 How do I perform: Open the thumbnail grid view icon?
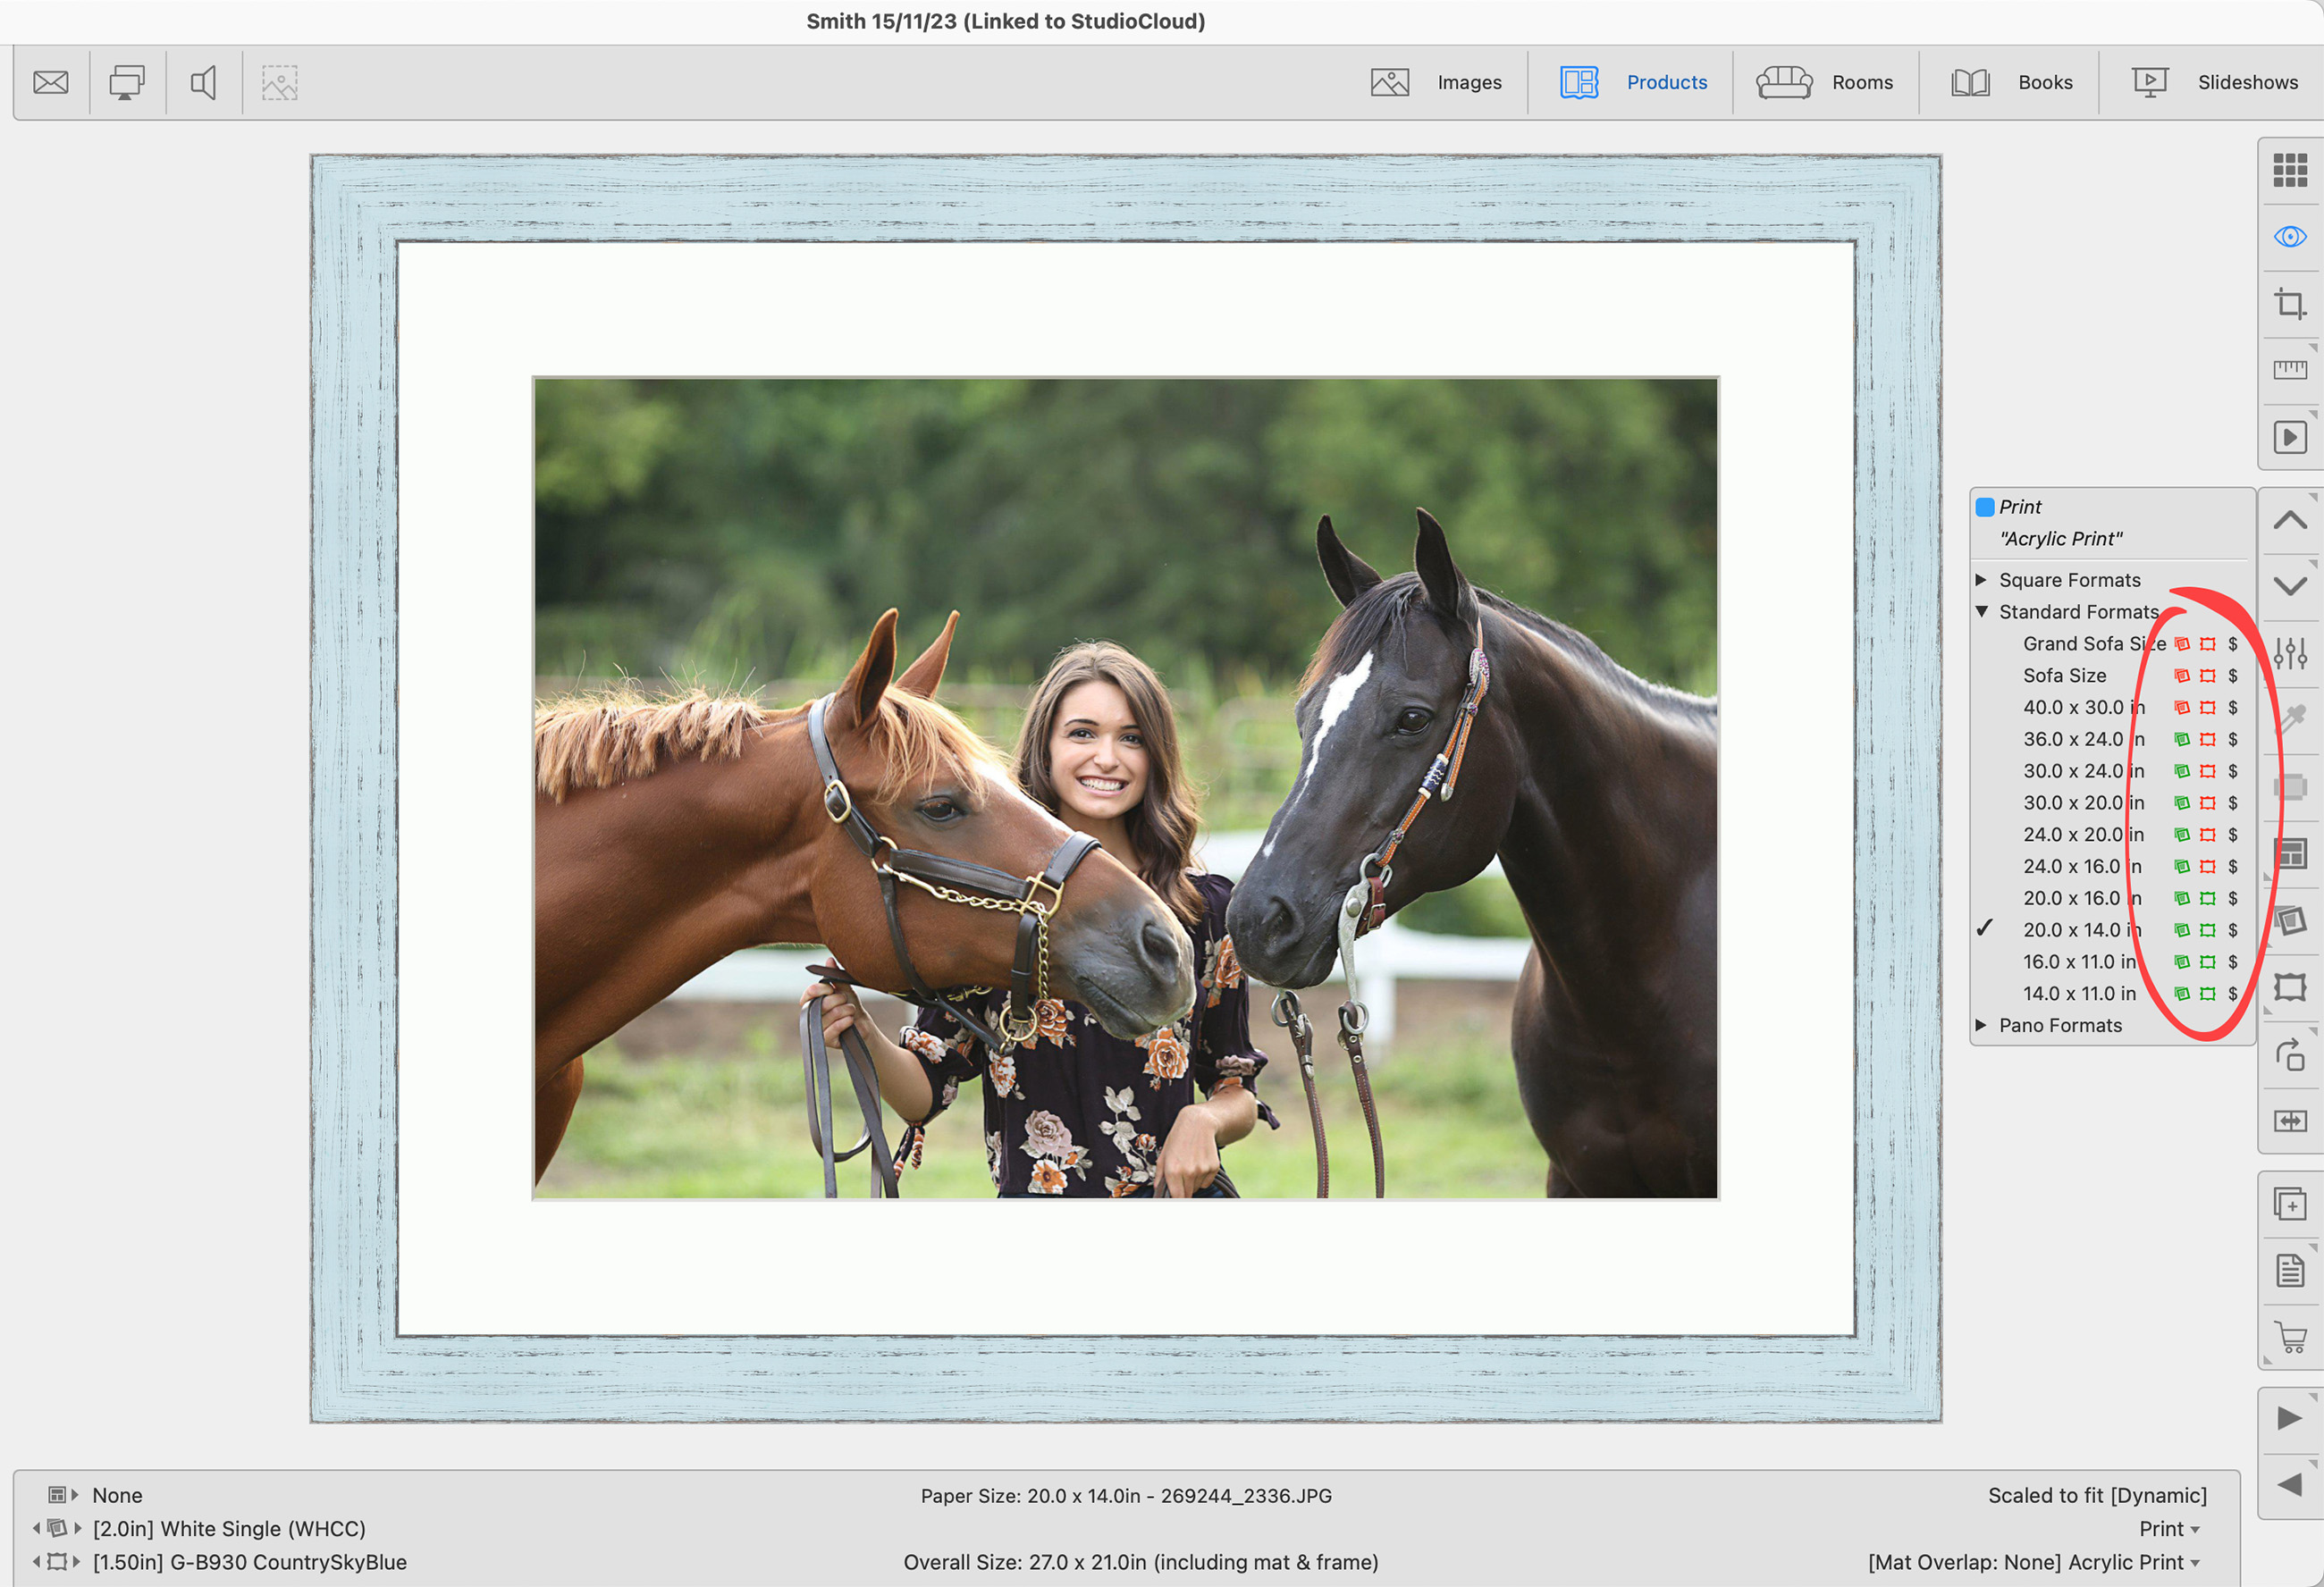click(2289, 170)
